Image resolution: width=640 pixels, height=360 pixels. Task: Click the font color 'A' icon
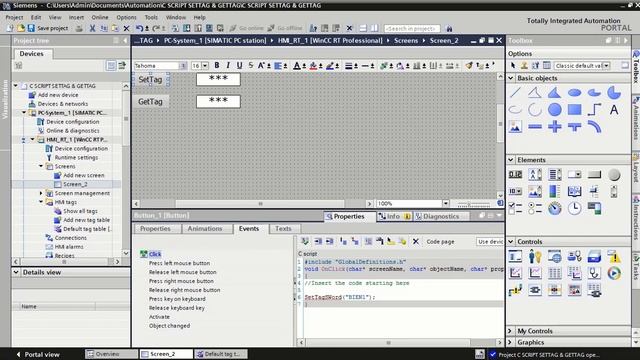pos(297,65)
